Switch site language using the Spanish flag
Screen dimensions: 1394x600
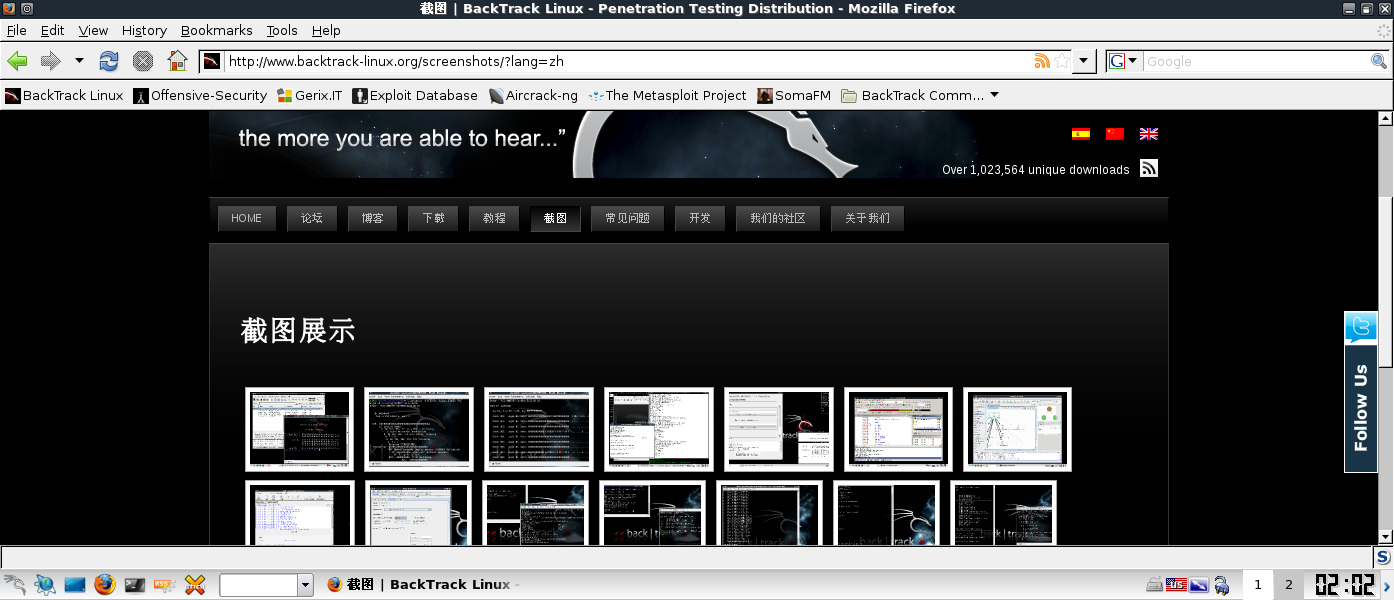pos(1081,134)
